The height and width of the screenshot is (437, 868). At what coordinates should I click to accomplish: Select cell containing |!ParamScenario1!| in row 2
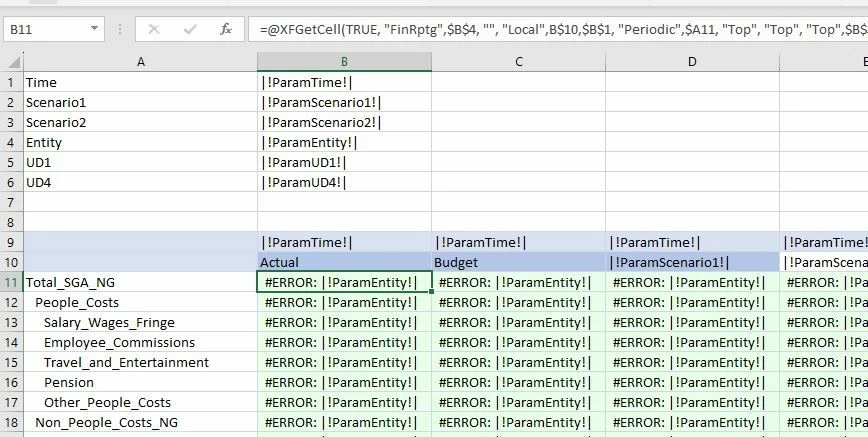pyautogui.click(x=344, y=102)
